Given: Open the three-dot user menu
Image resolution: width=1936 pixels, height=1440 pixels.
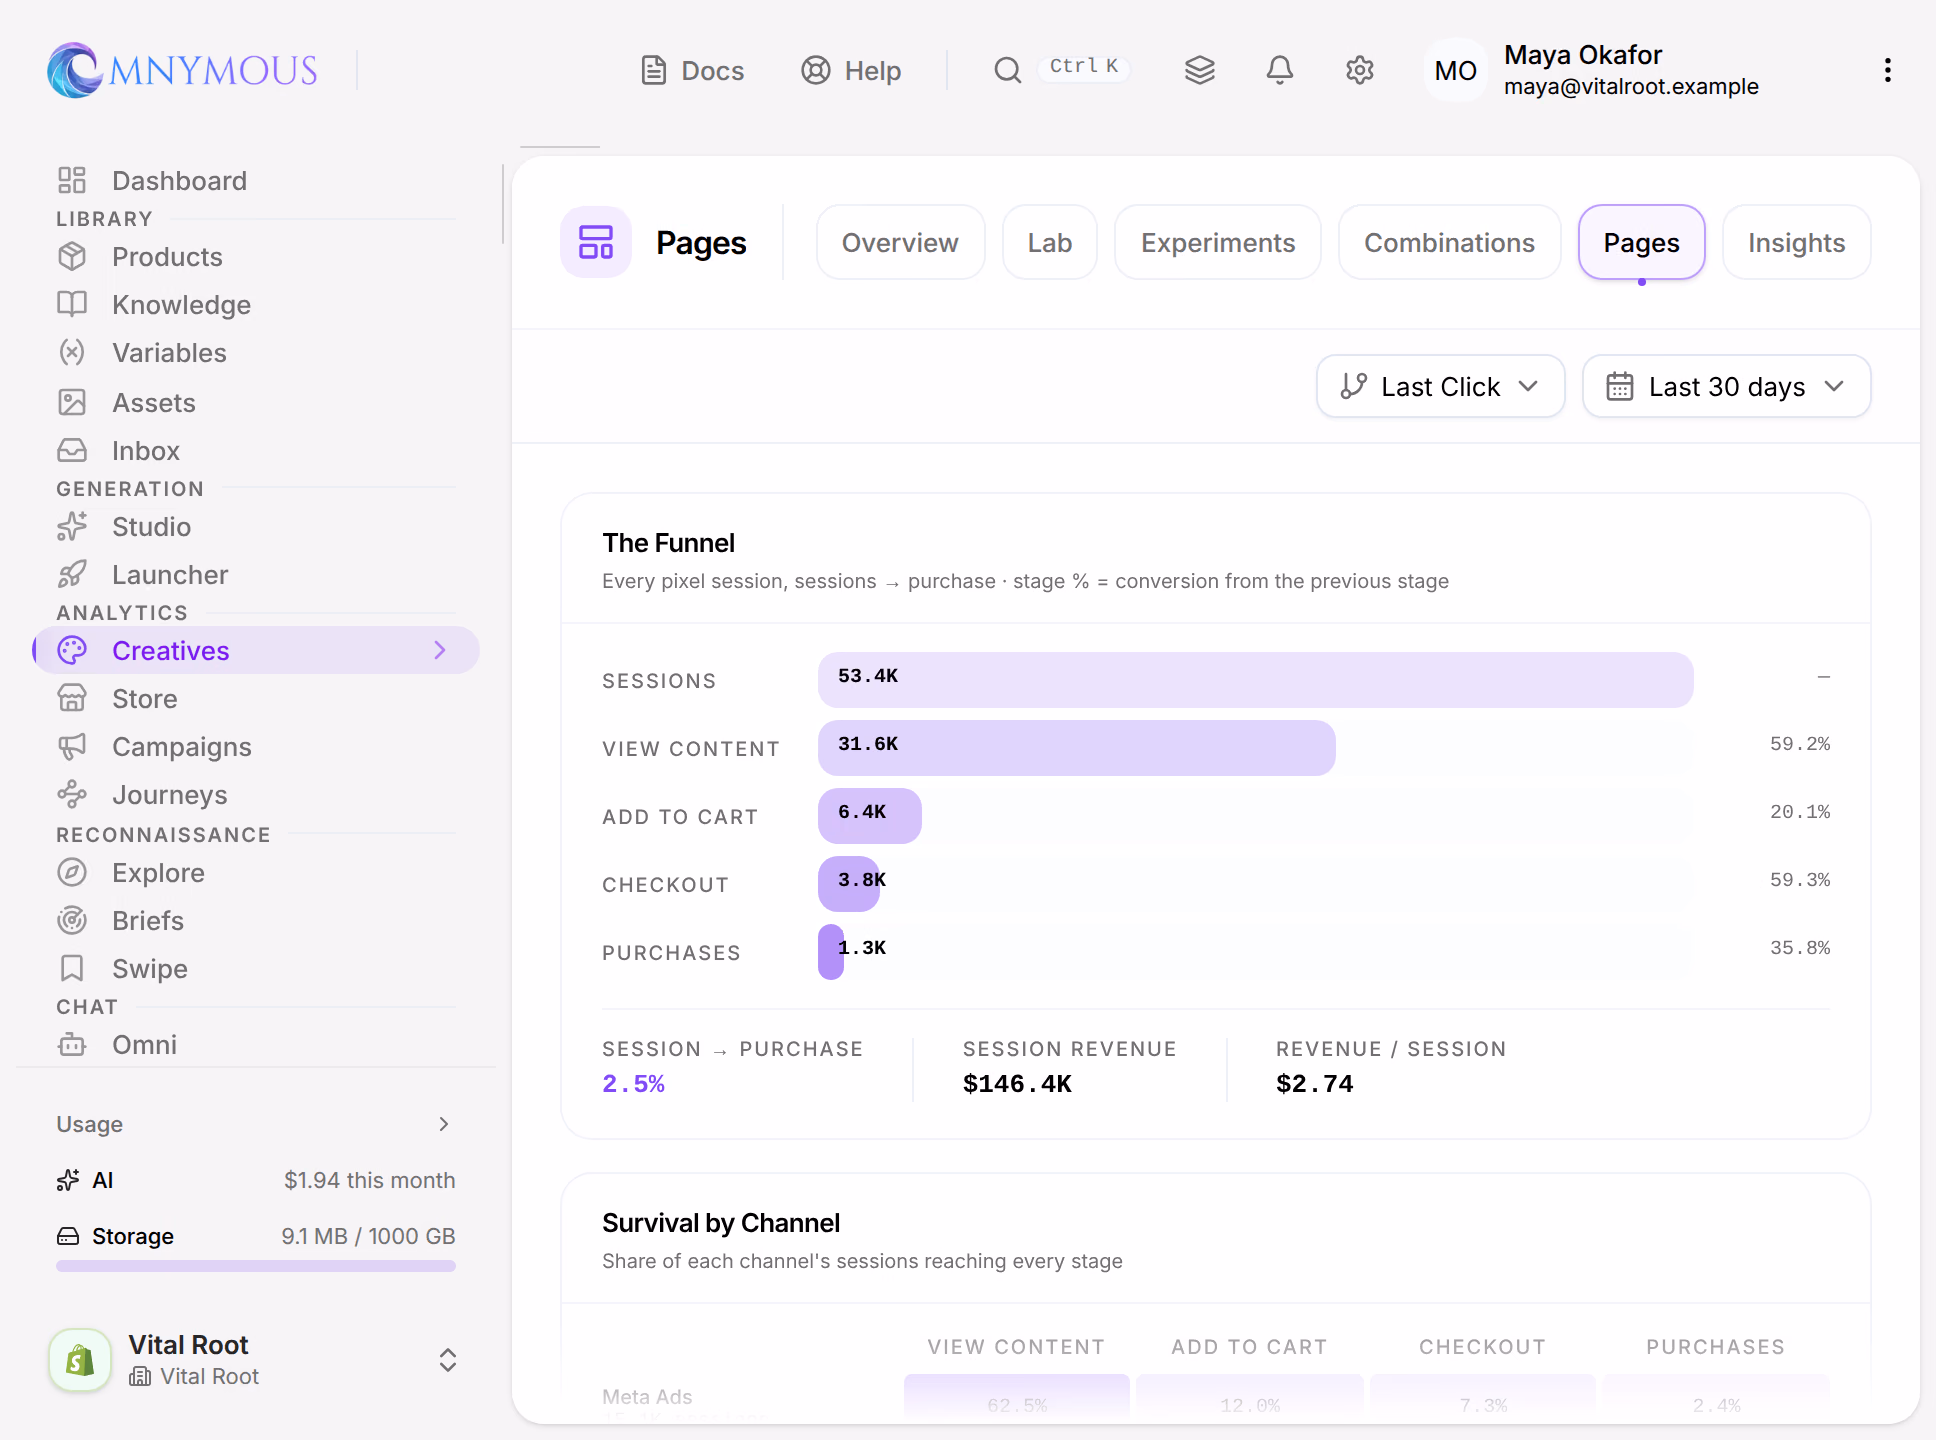Looking at the screenshot, I should [x=1888, y=70].
